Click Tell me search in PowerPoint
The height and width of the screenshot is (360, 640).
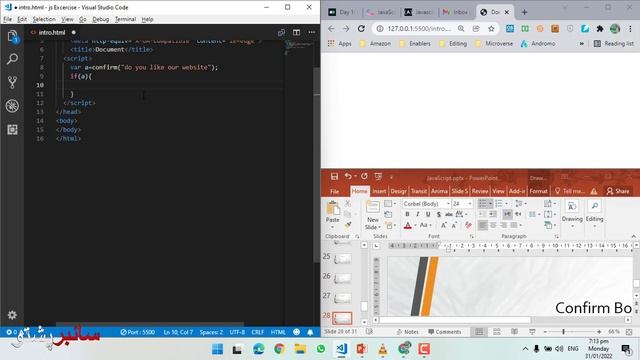569,191
